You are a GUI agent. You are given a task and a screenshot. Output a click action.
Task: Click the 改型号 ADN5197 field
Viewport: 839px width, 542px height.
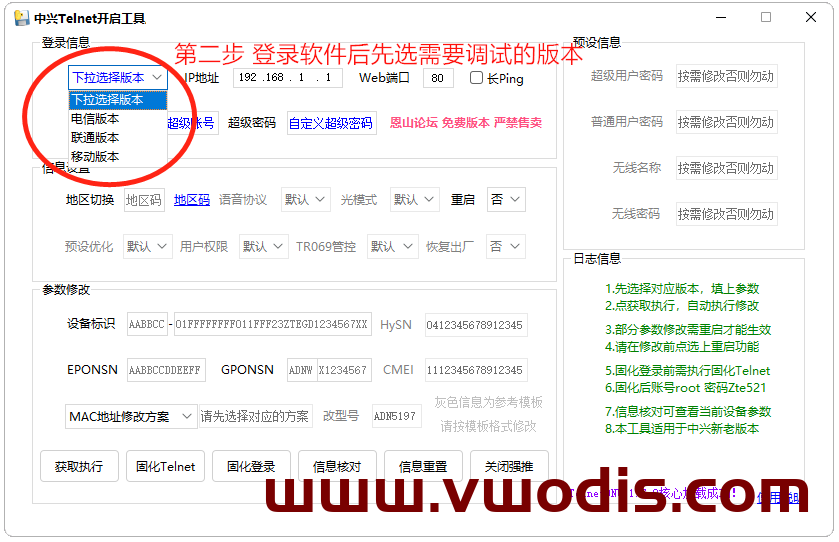click(396, 416)
